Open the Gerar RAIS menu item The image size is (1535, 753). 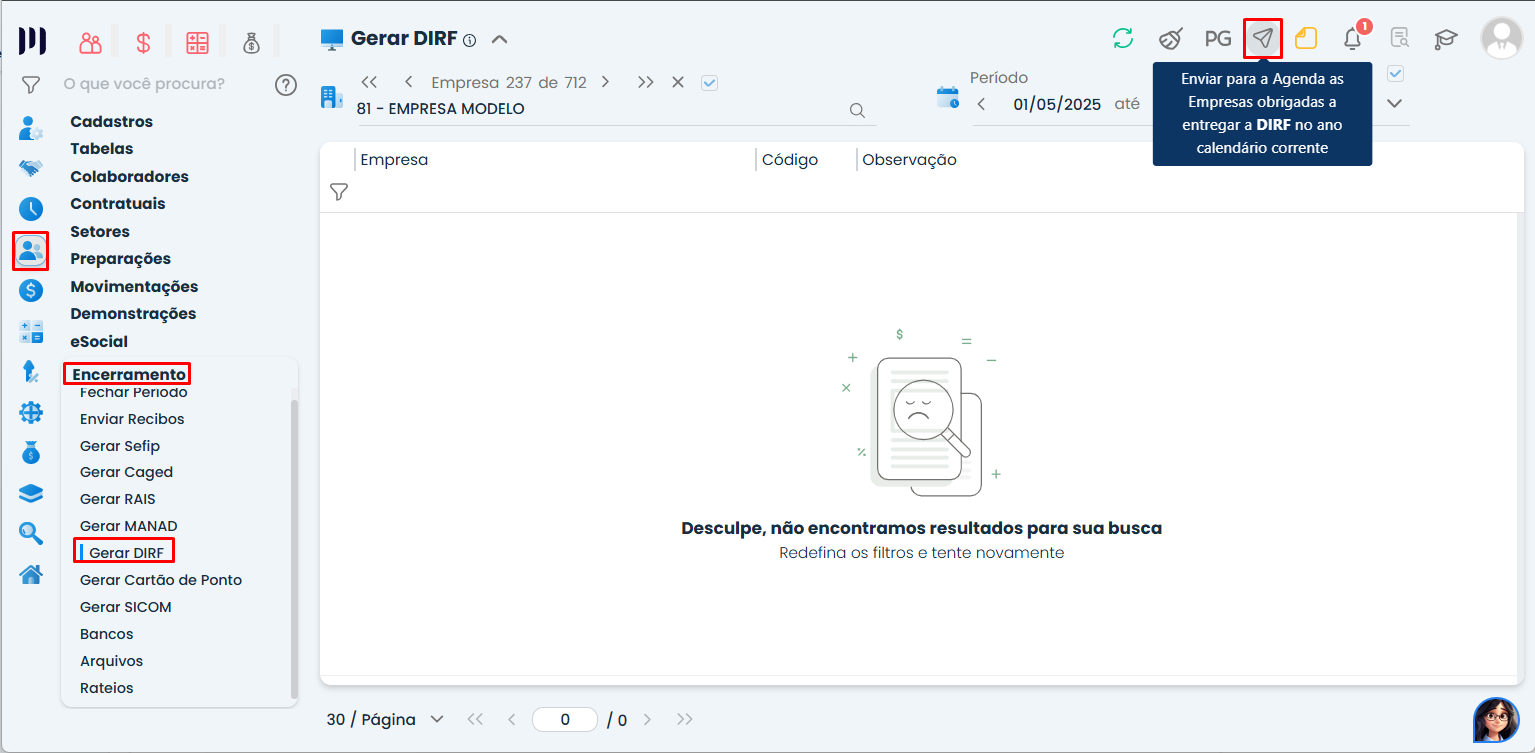118,499
